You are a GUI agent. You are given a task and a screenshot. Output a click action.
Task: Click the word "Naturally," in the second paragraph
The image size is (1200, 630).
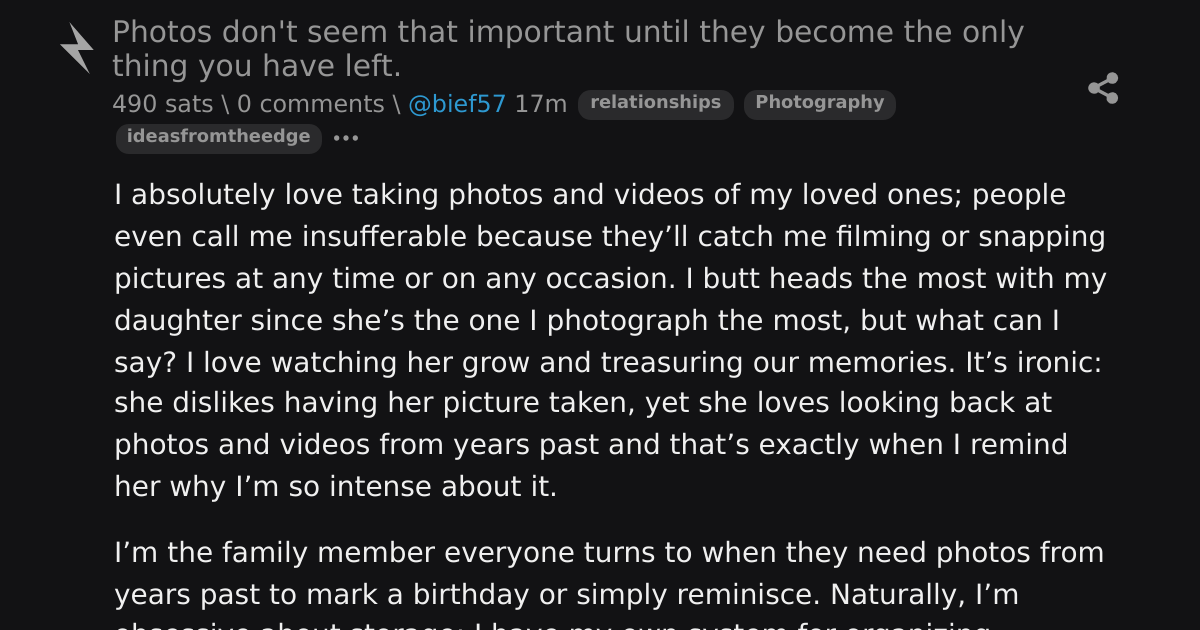pyautogui.click(x=897, y=594)
